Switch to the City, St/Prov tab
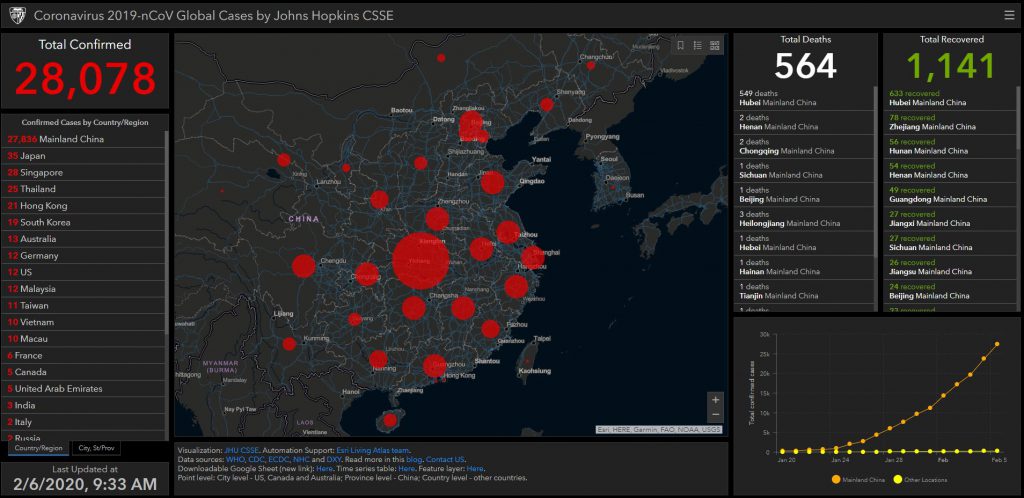The image size is (1024, 498). coord(98,449)
